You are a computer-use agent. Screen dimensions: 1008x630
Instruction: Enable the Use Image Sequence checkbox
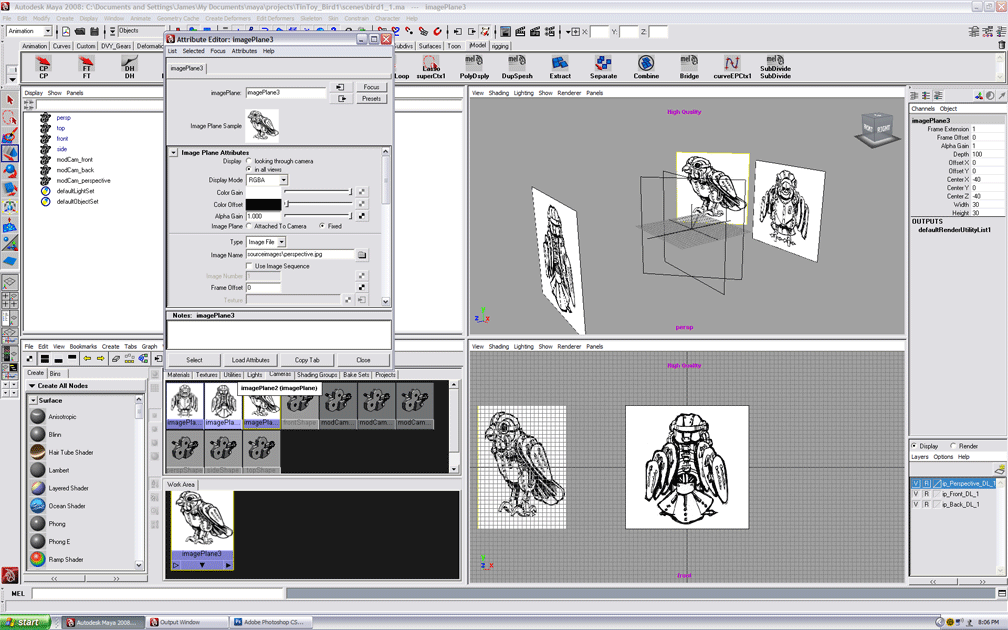pos(249,266)
